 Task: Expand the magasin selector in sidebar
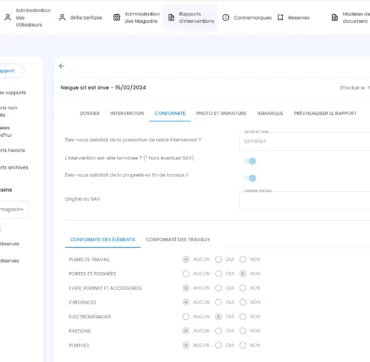coord(13,210)
